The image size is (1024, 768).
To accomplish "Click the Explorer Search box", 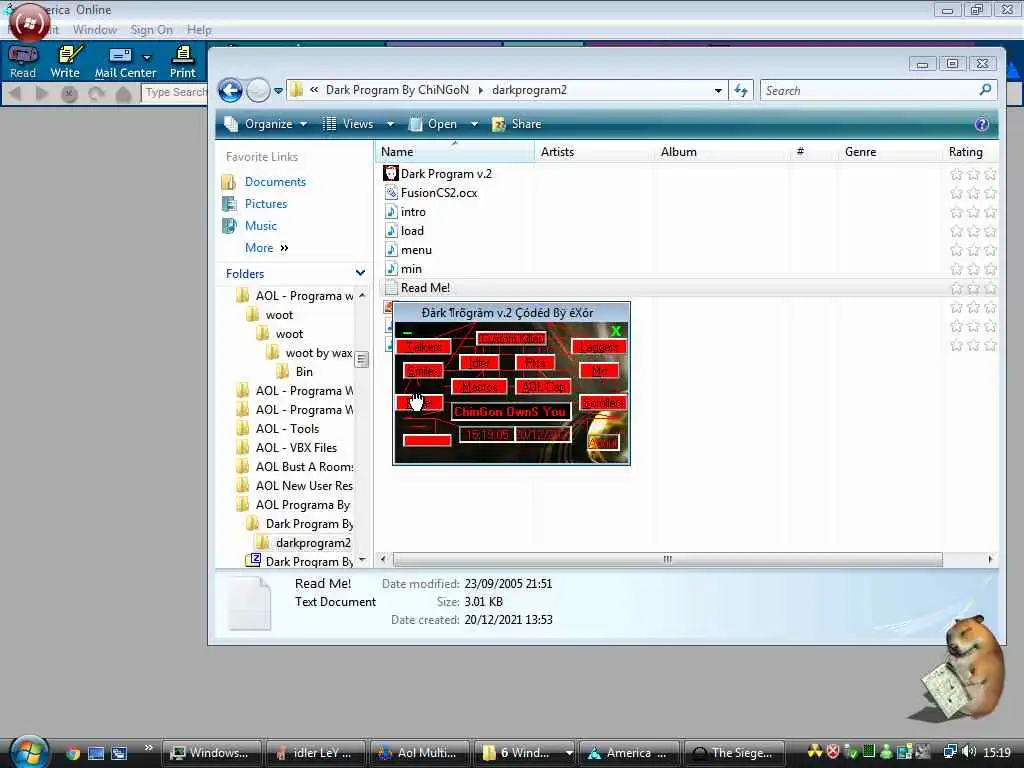I will click(878, 91).
